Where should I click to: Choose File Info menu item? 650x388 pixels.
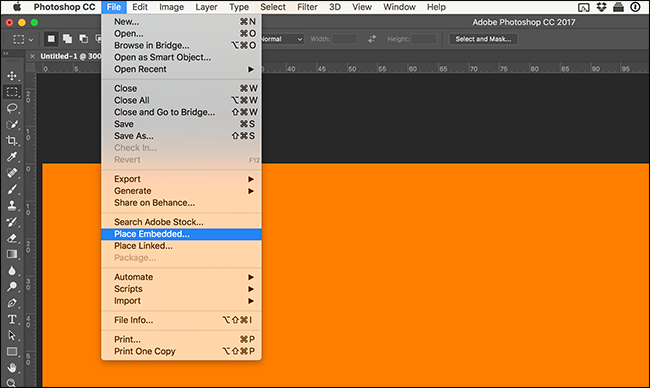point(181,320)
